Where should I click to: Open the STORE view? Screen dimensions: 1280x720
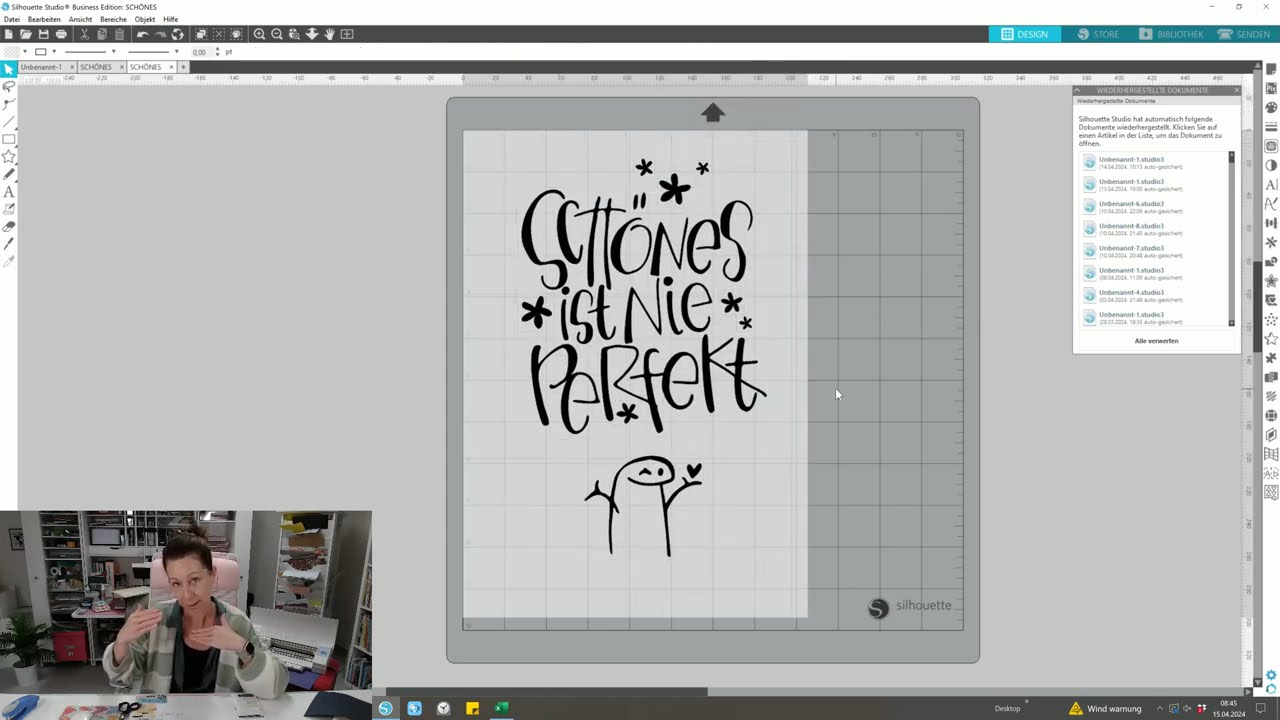tap(1097, 34)
